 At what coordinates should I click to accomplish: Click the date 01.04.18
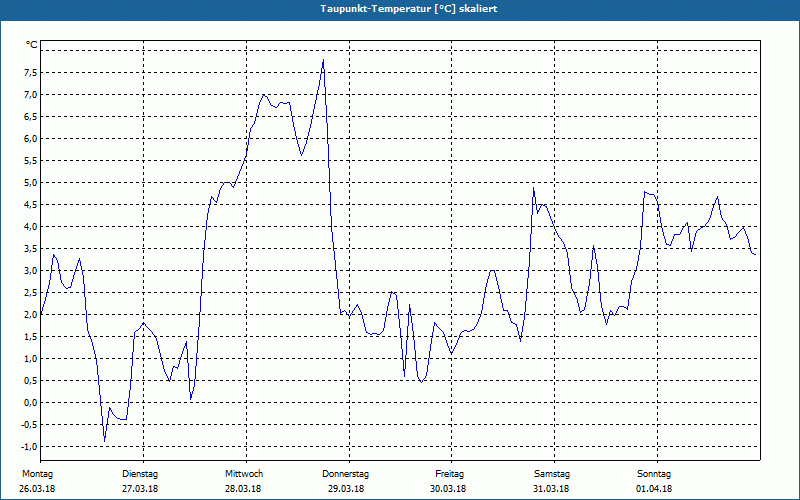pos(654,488)
